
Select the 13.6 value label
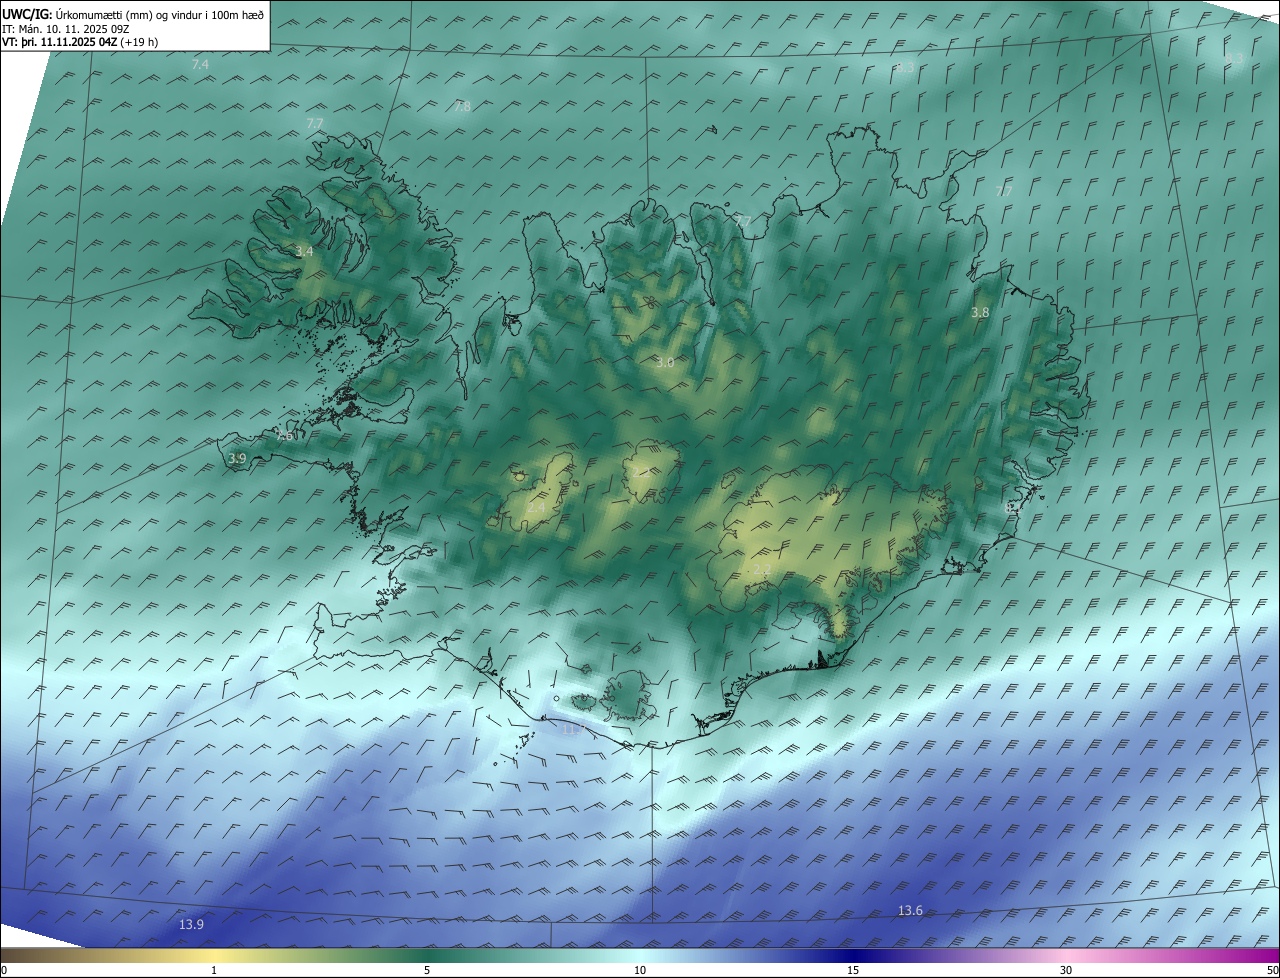coord(910,910)
